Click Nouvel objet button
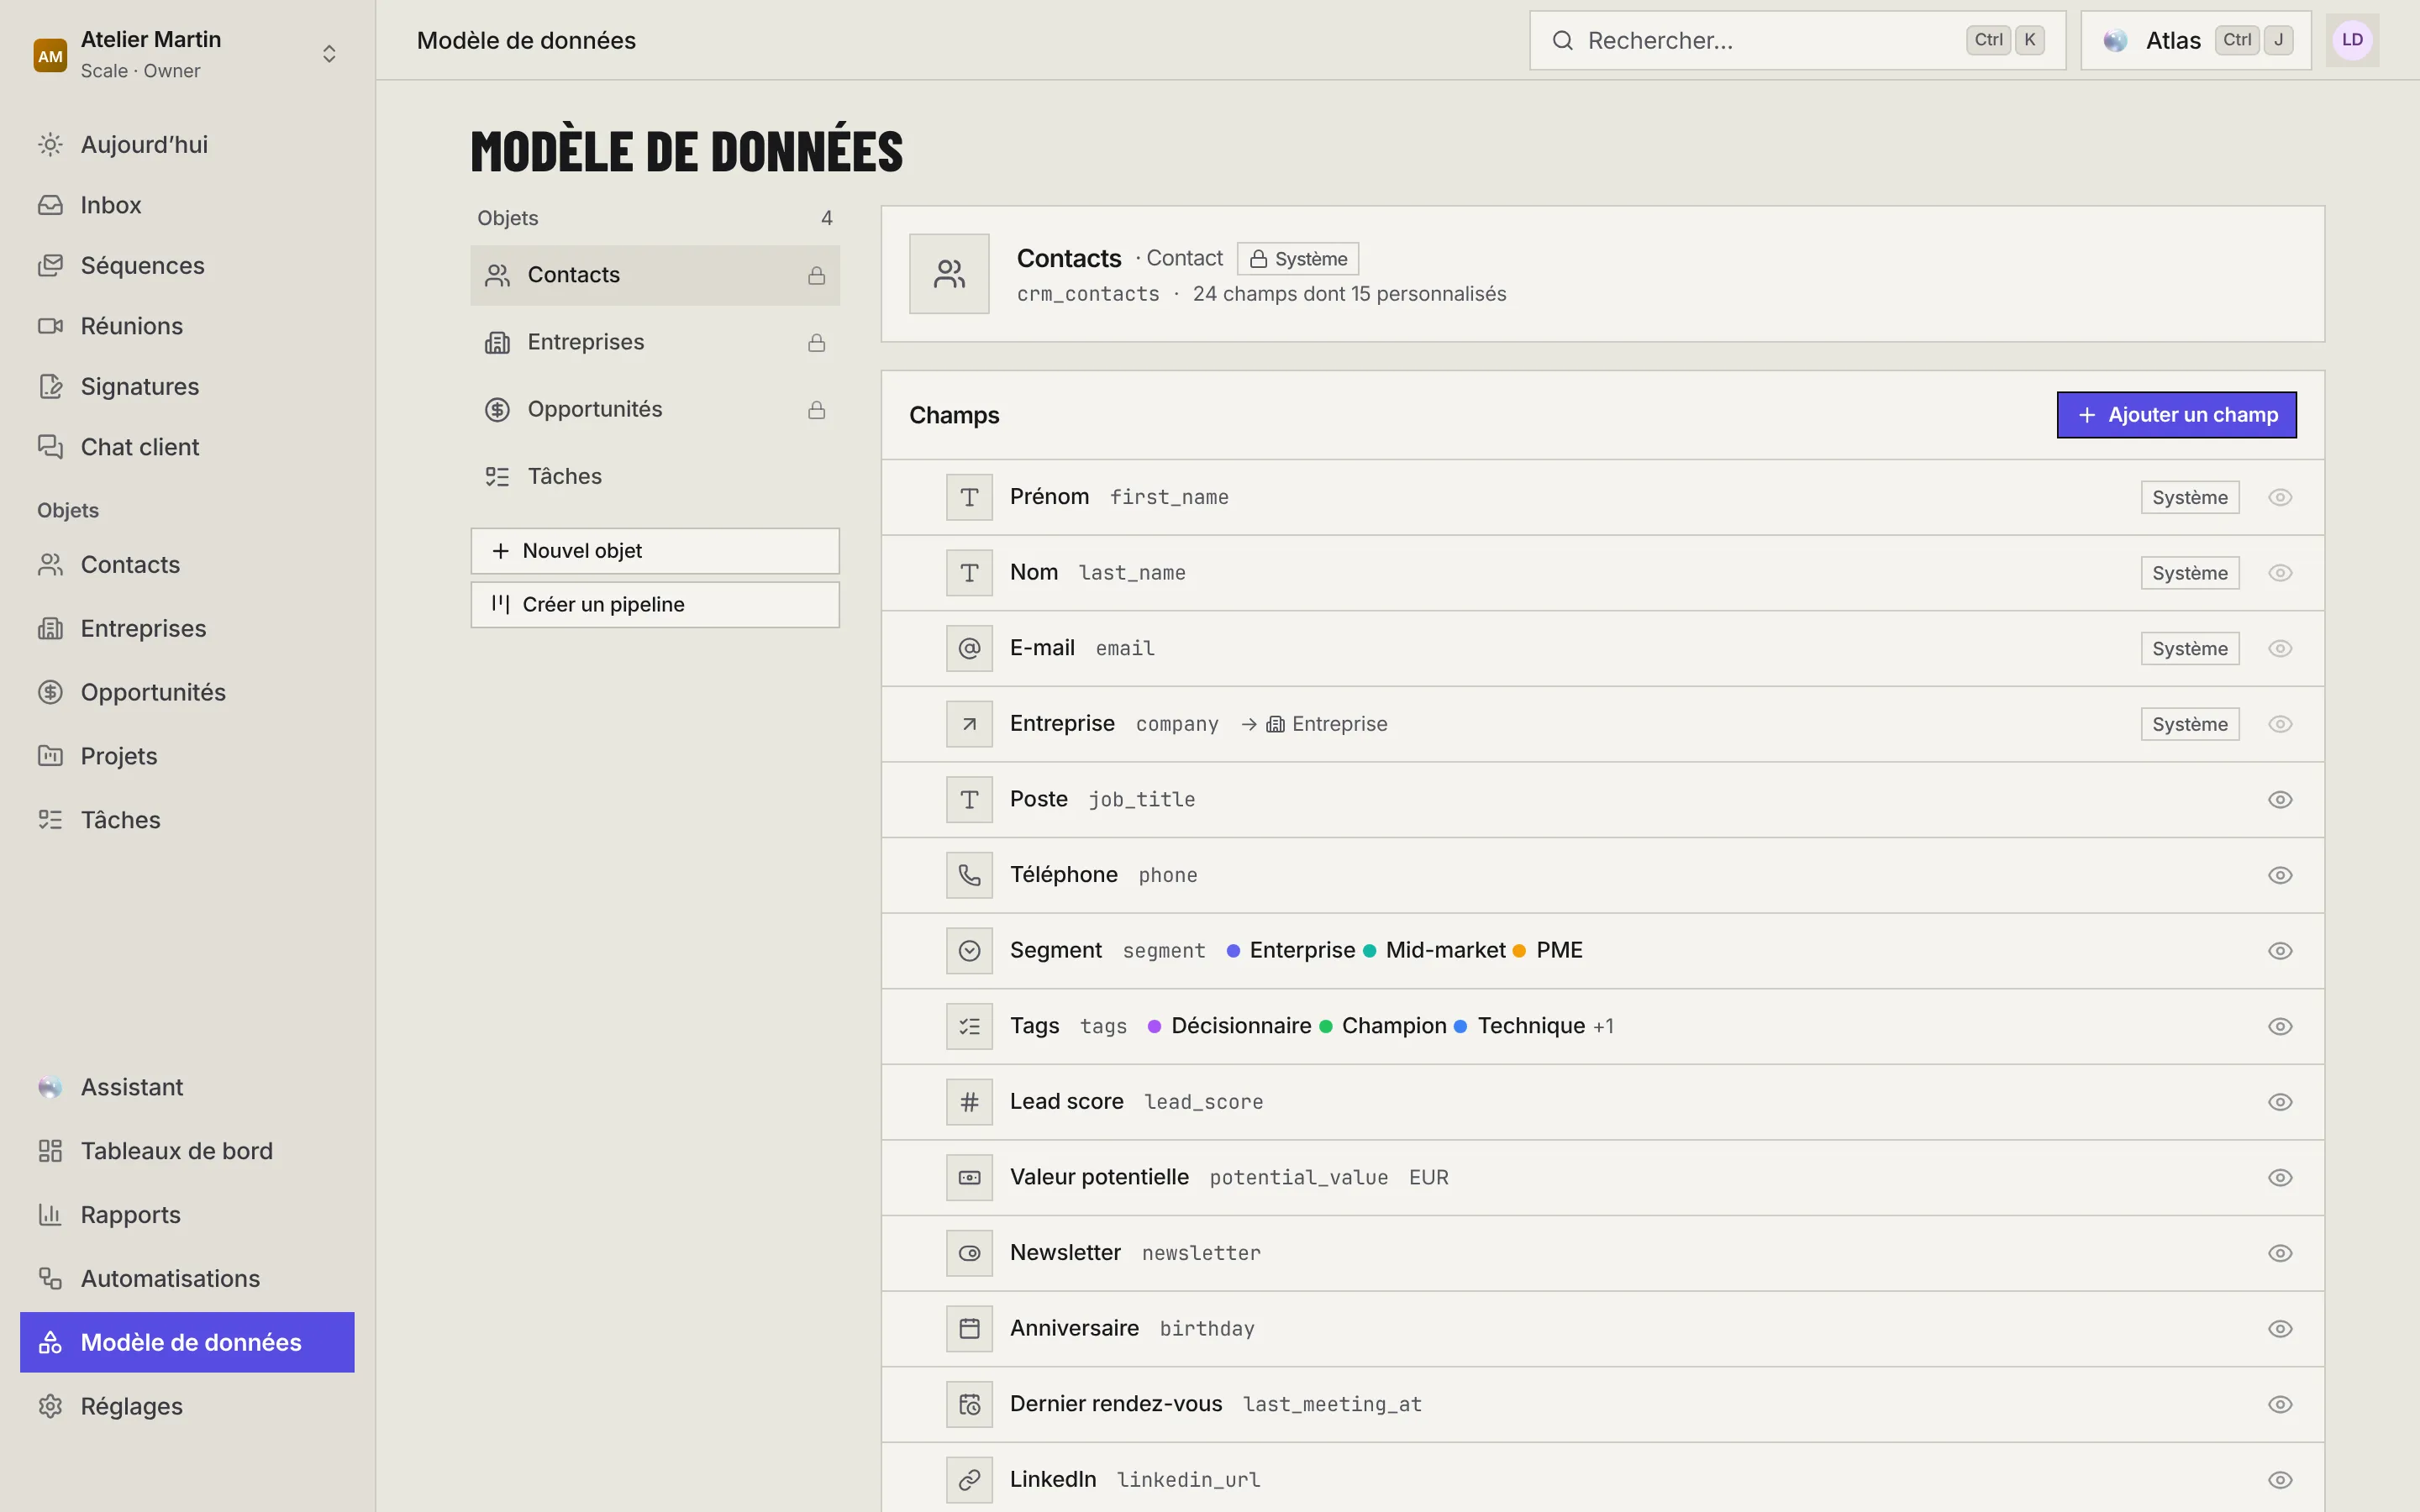Viewport: 2420px width, 1512px height. click(655, 551)
